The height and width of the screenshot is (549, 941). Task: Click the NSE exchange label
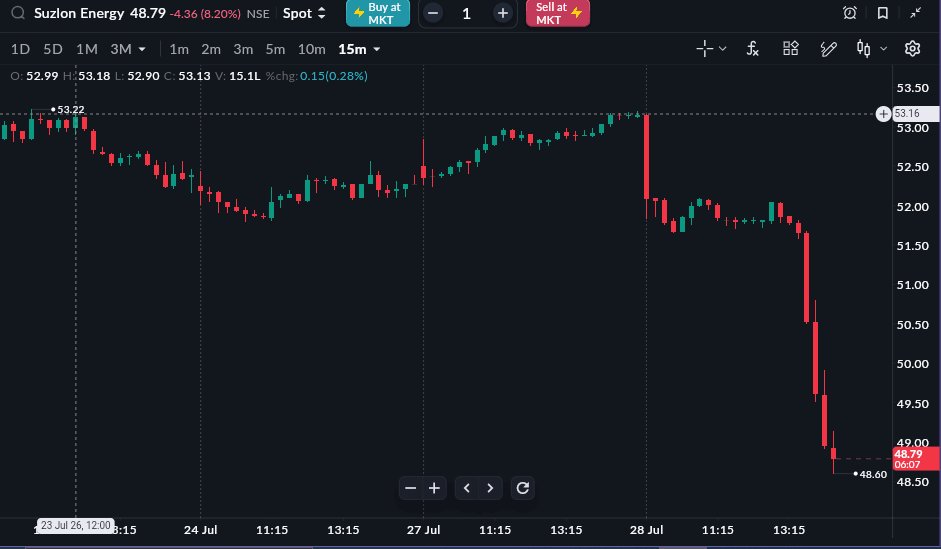click(x=258, y=14)
